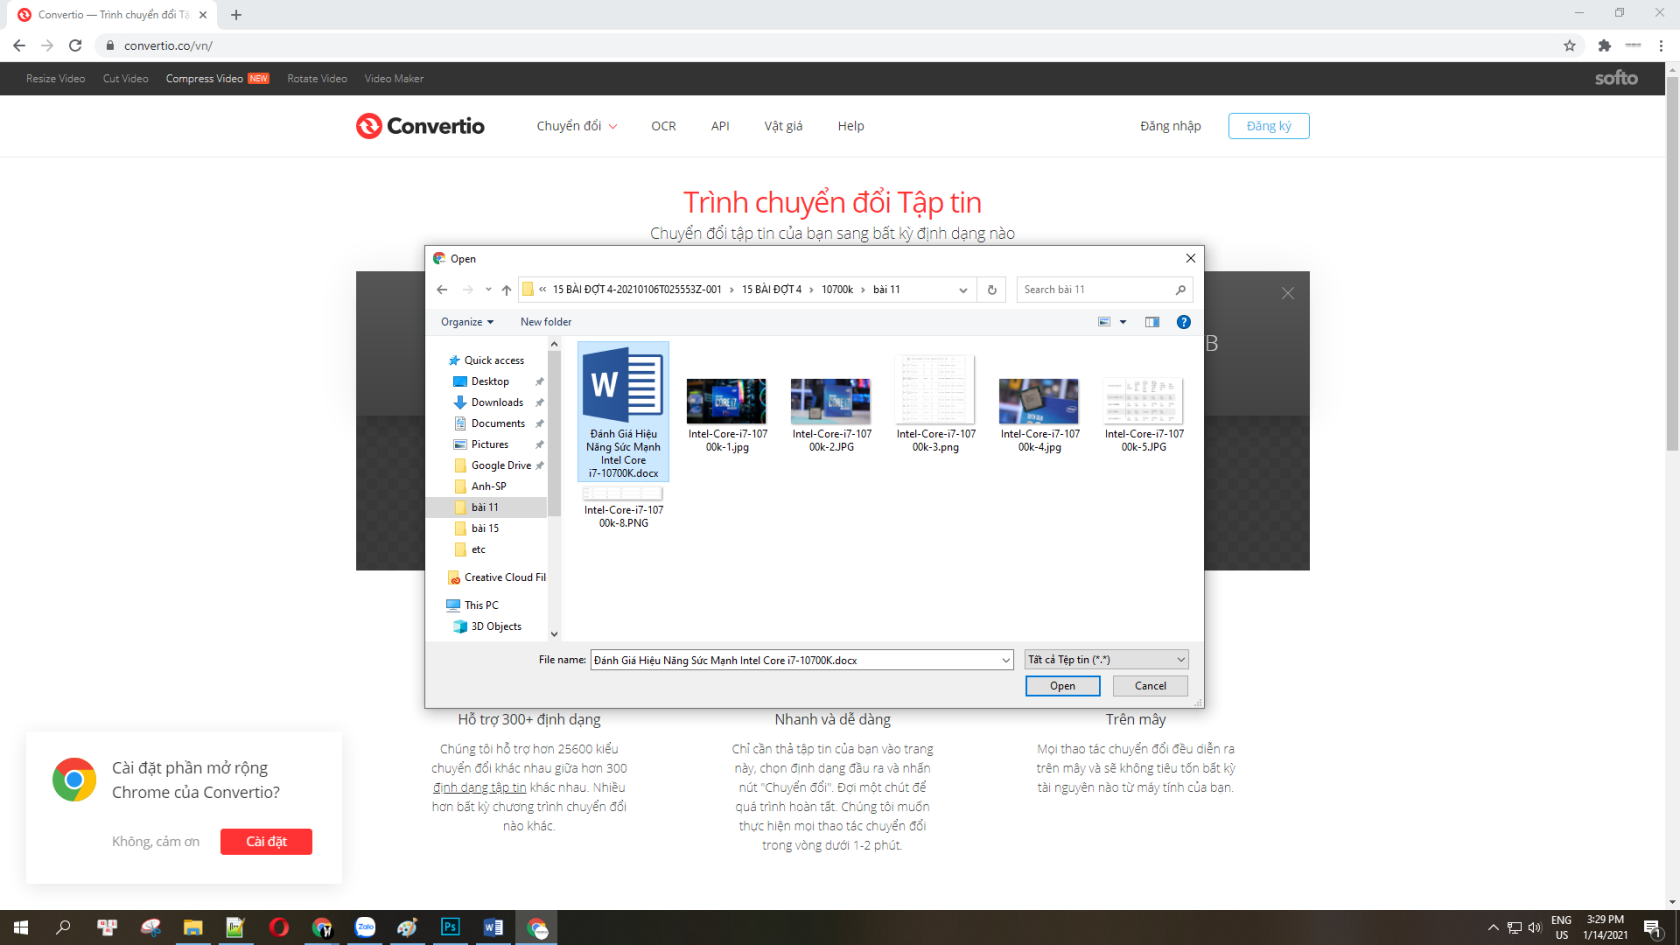1680x945 pixels.
Task: Open the Anh-SP folder in sidebar
Action: (488, 486)
